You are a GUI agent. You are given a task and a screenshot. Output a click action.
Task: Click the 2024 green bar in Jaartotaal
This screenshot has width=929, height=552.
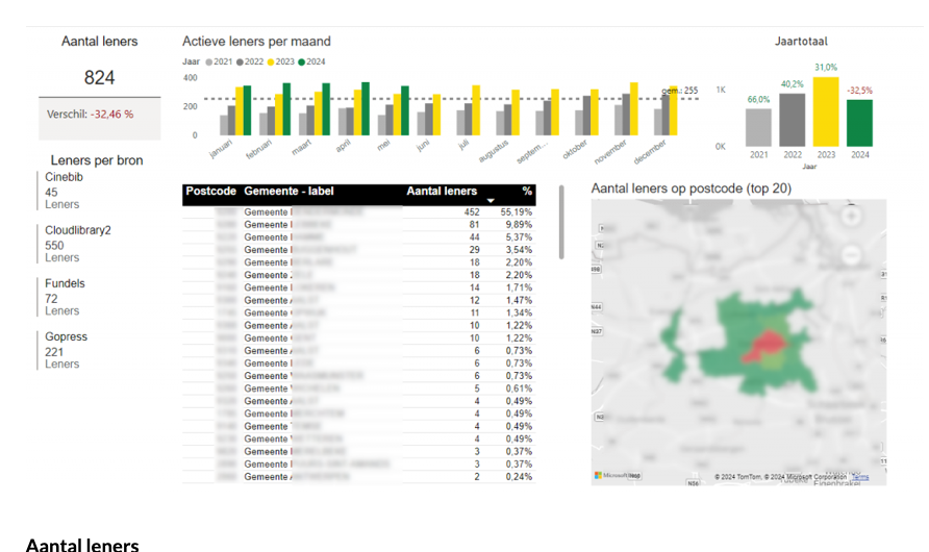pyautogui.click(x=860, y=123)
